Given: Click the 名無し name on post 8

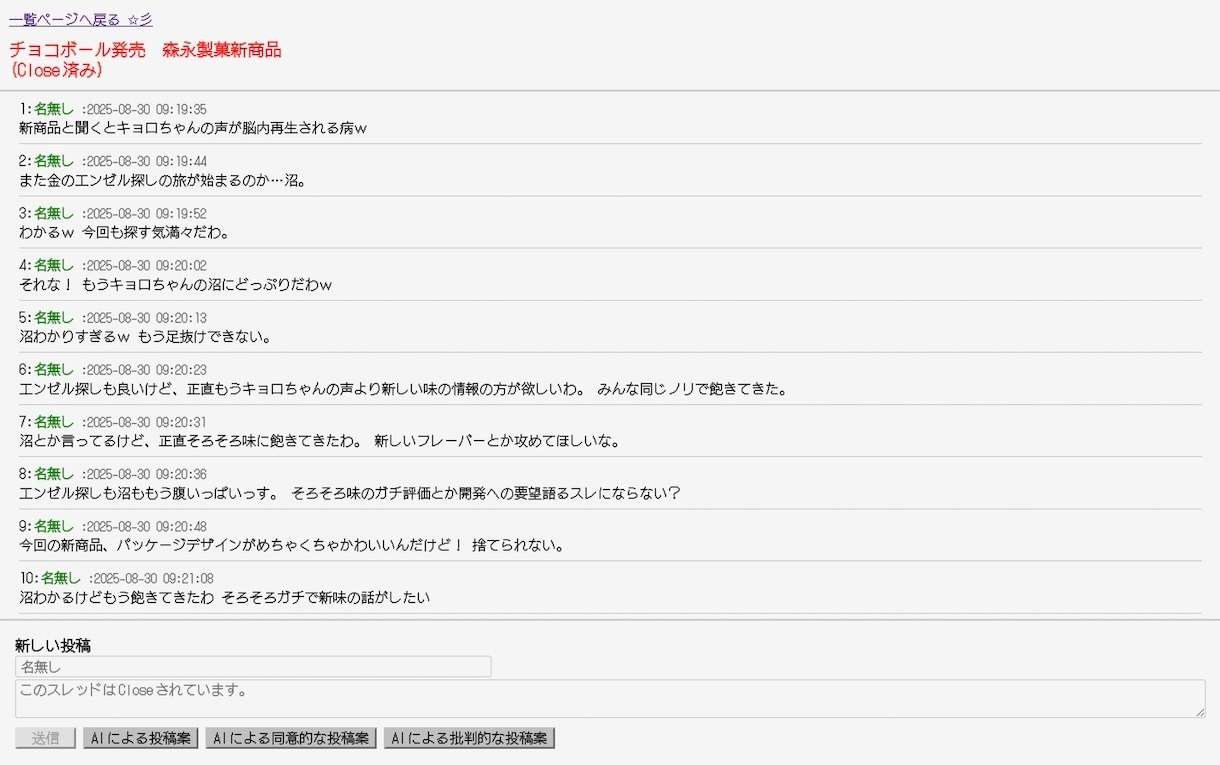Looking at the screenshot, I should [54, 473].
